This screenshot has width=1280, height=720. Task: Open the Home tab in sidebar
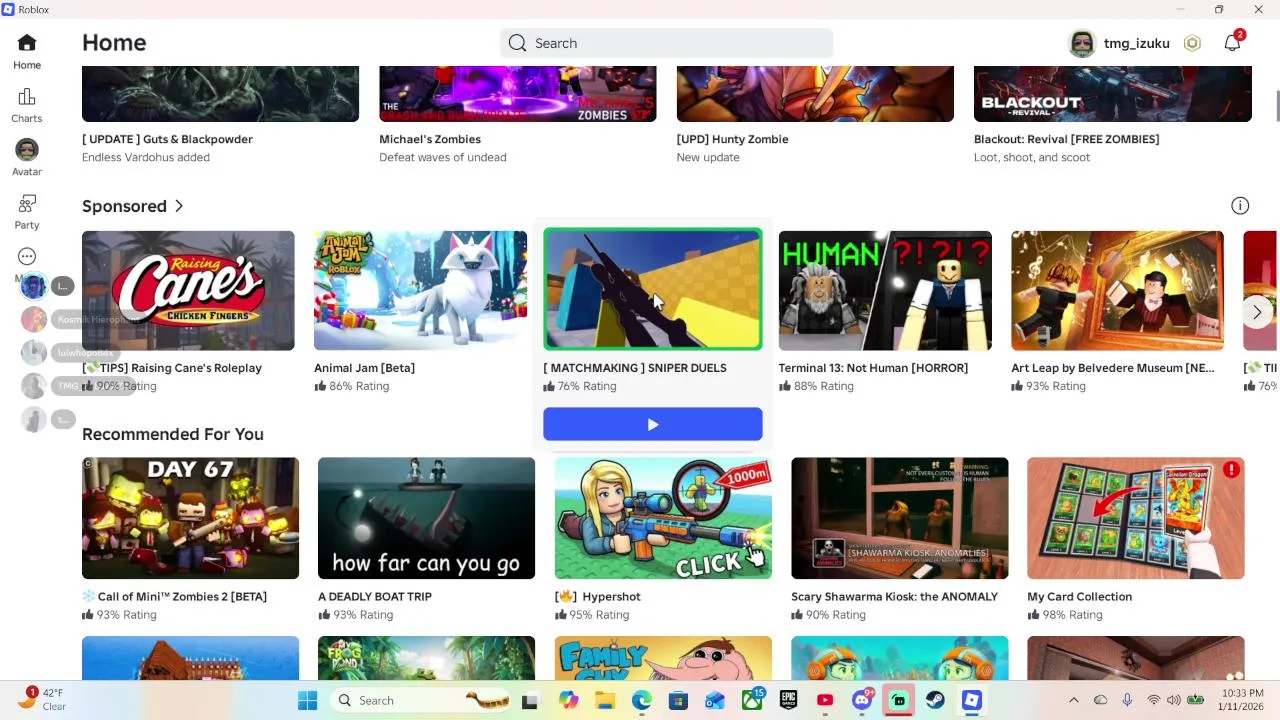point(27,52)
